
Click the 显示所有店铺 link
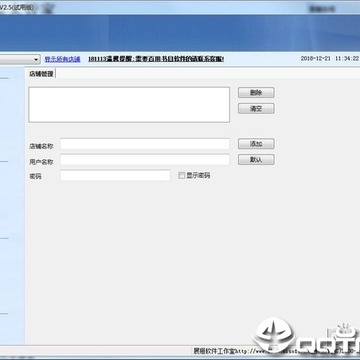pos(63,59)
